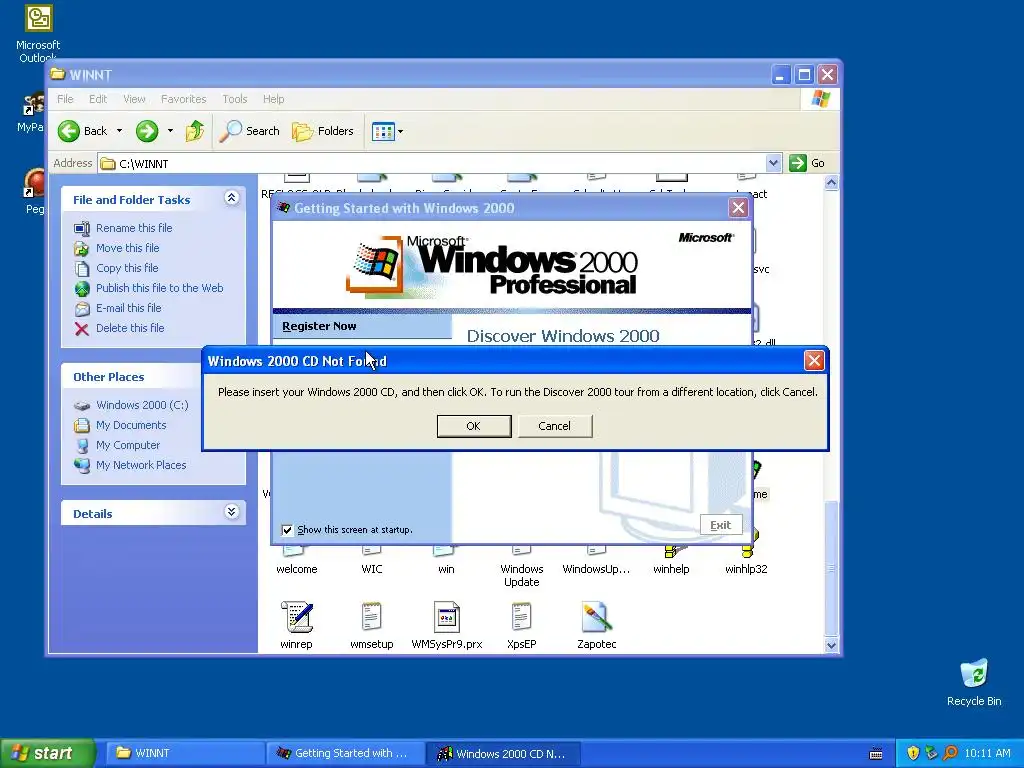Toggle the Folders toolbar button

coord(323,131)
